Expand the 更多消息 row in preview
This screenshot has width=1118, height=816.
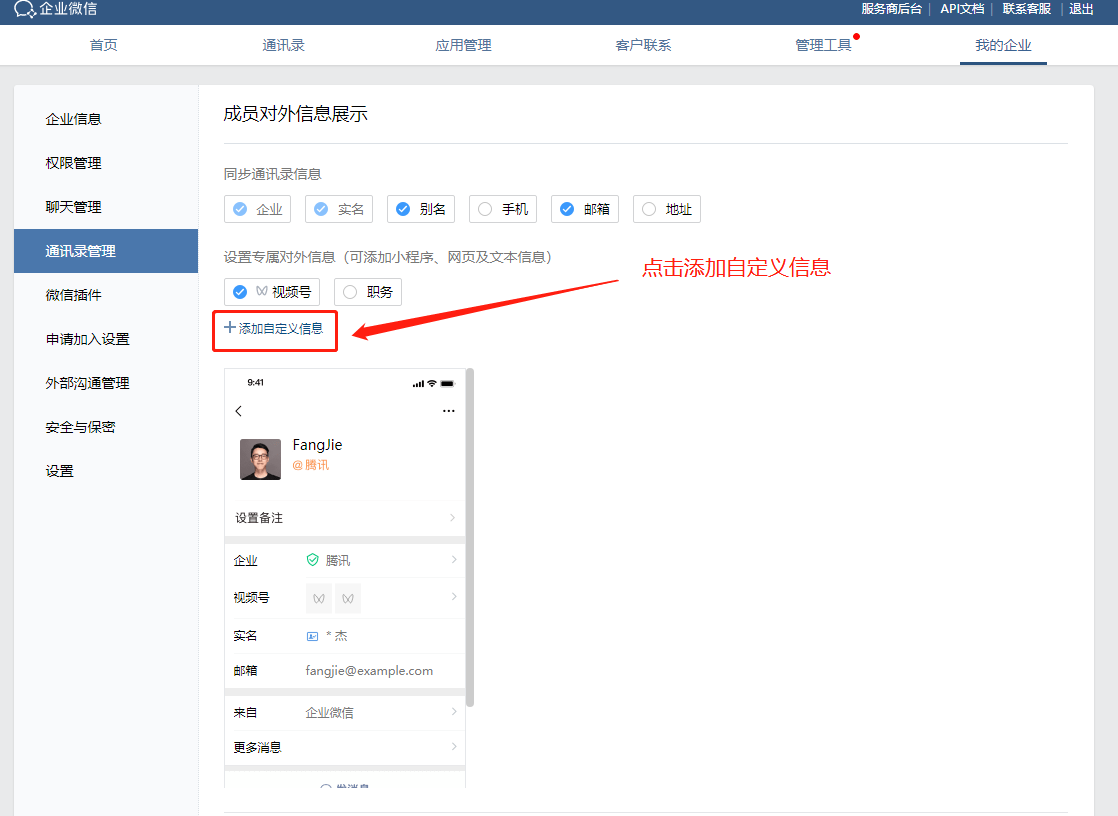pos(452,747)
